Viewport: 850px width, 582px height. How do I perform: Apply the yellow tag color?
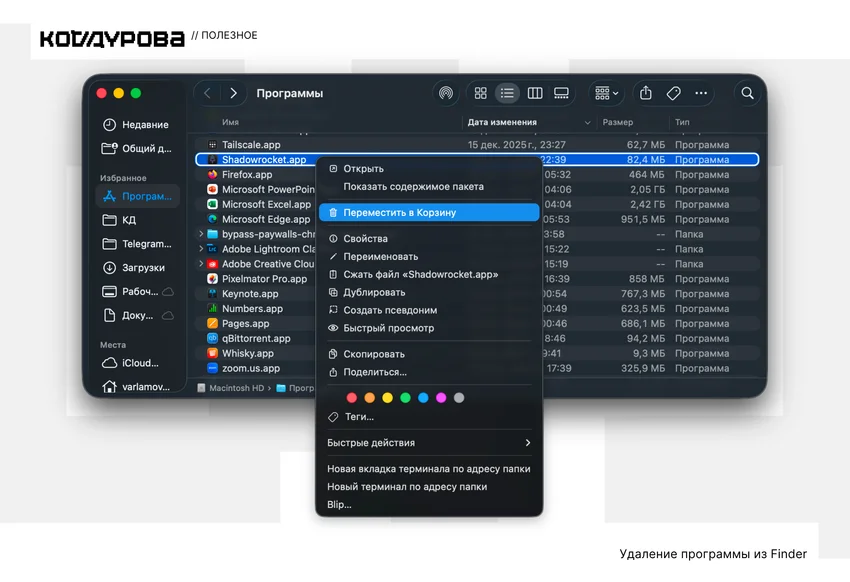click(388, 398)
